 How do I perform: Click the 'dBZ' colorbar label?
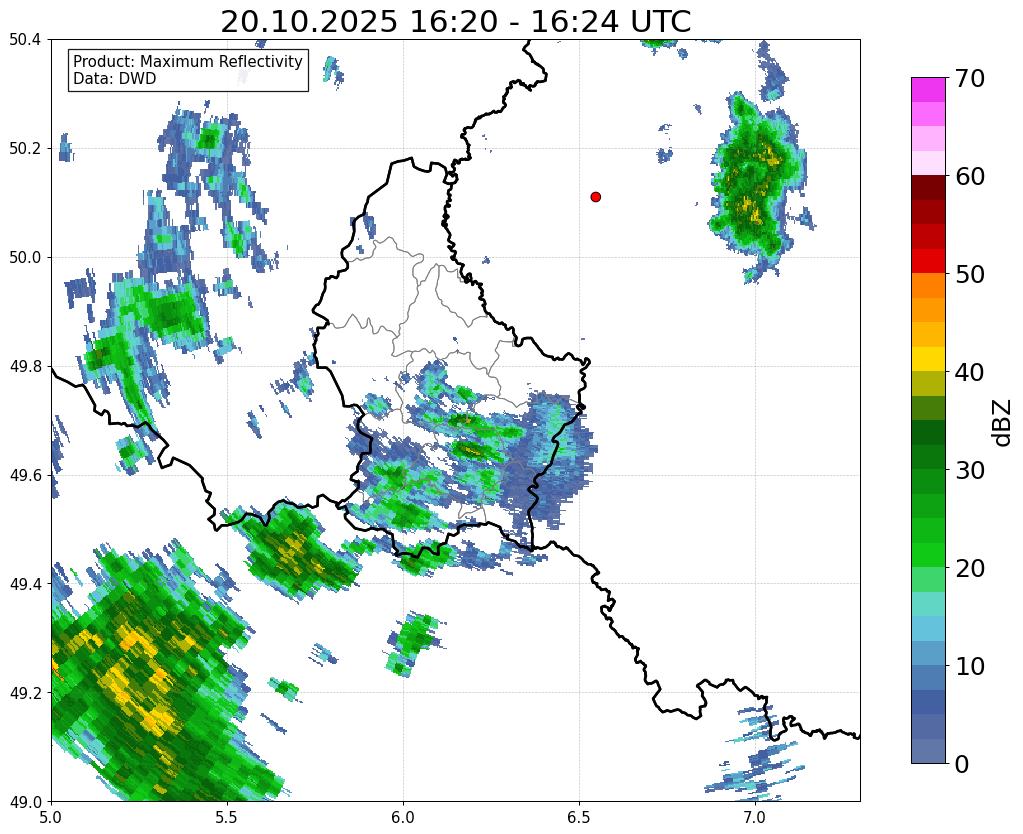[x=1003, y=423]
